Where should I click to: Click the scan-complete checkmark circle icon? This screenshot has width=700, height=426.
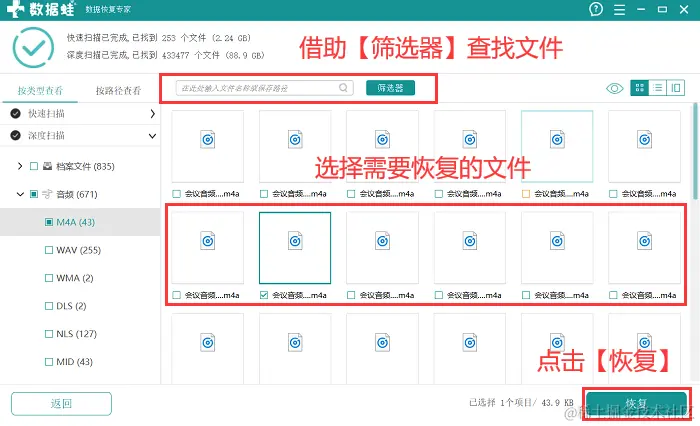[x=33, y=48]
